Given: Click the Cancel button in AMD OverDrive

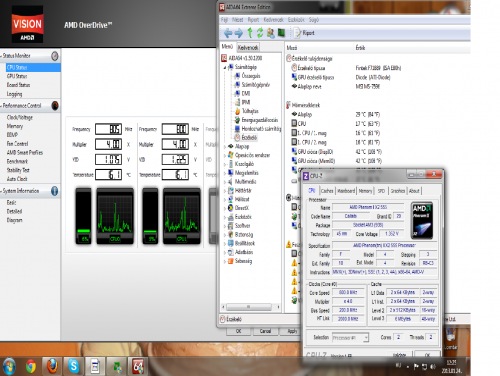Looking at the screenshot, I should pos(265,331).
